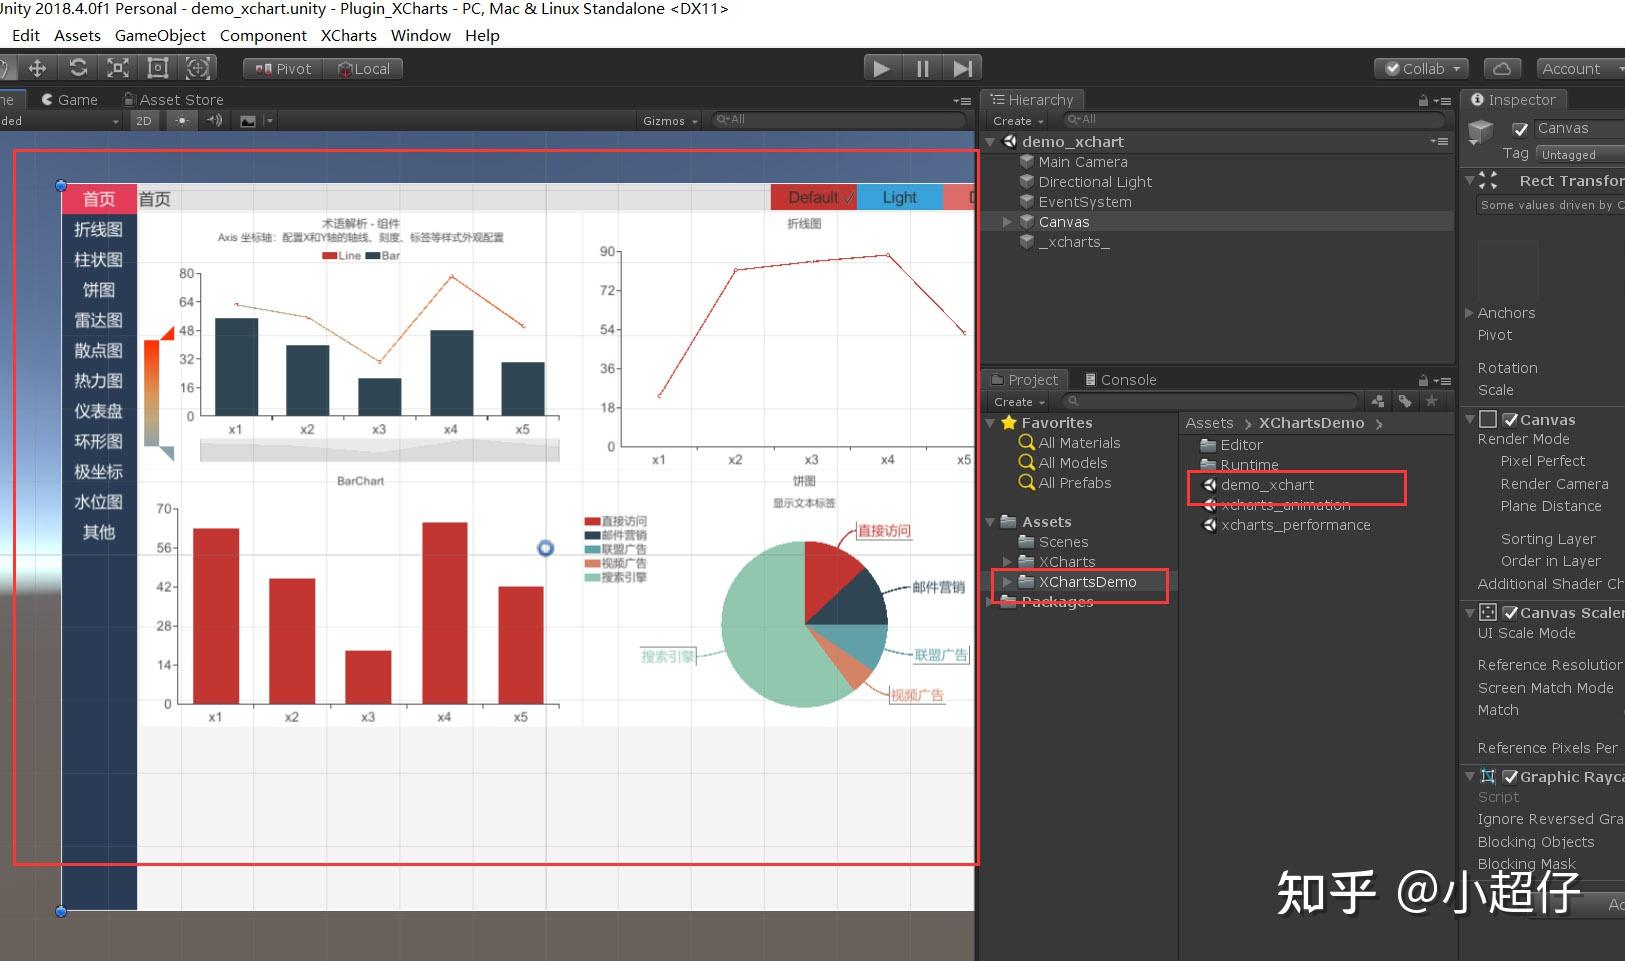Collapse the Favorites group
The width and height of the screenshot is (1625, 961).
click(991, 423)
